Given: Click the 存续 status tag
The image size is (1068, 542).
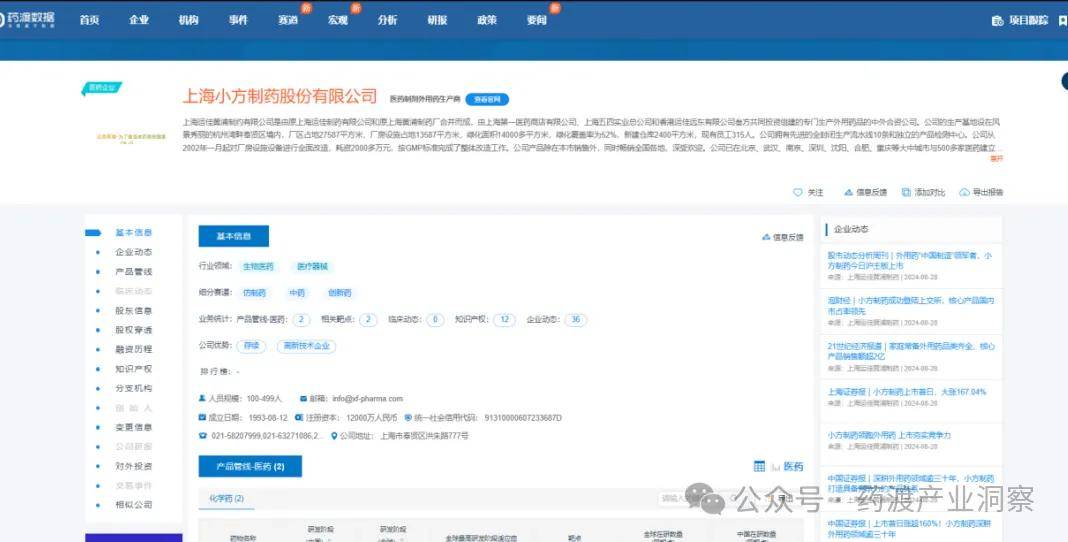Looking at the screenshot, I should pyautogui.click(x=251, y=346).
